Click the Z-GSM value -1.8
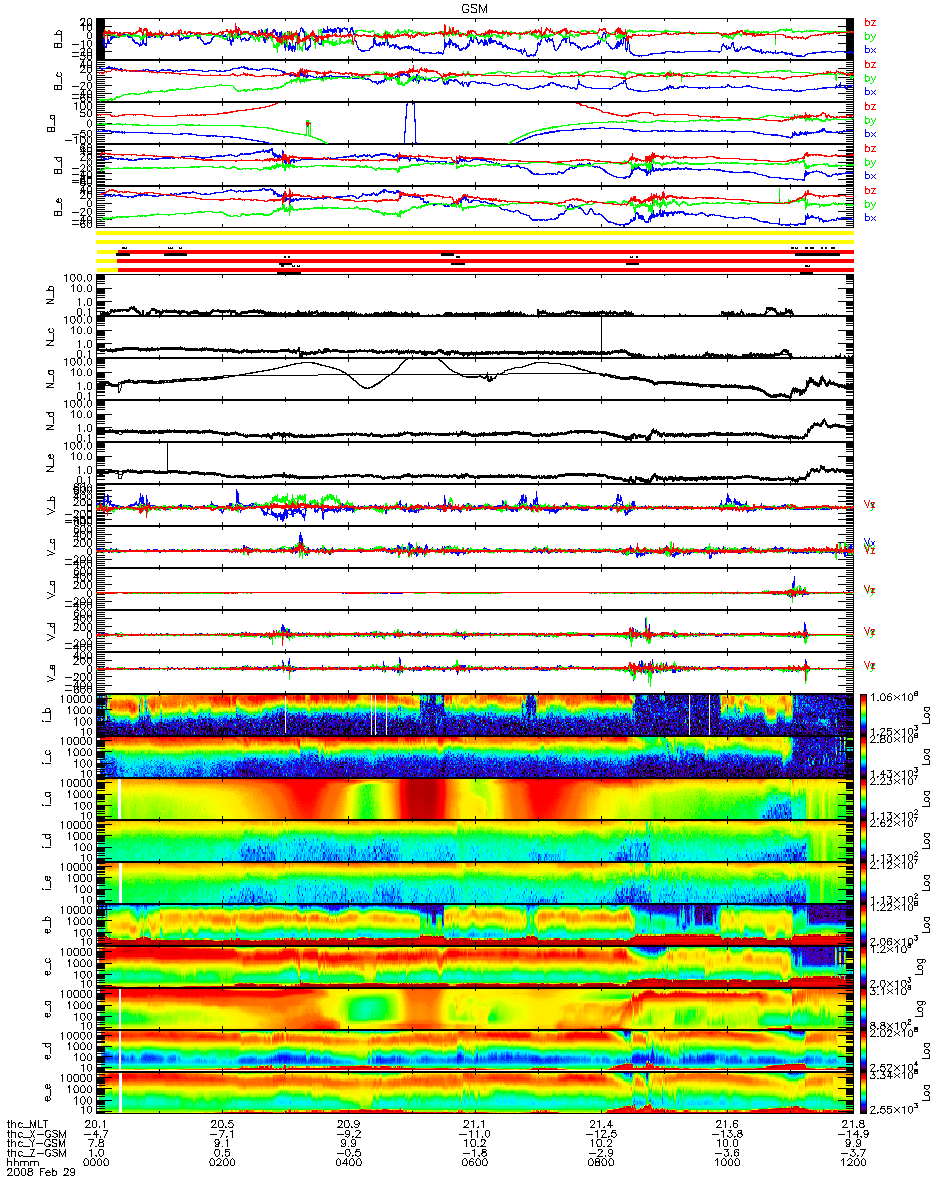Screen dimensions: 930x1200 click(475, 1154)
